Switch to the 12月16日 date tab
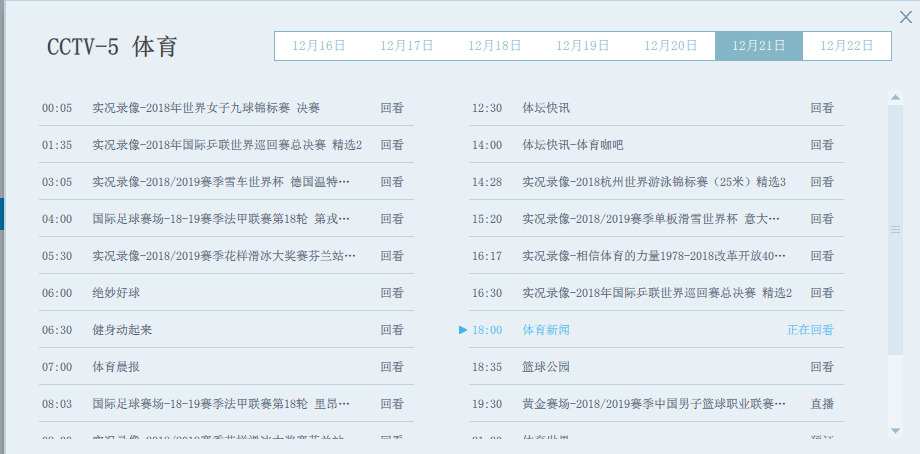Screen dimensions: 920x454 click(x=318, y=46)
